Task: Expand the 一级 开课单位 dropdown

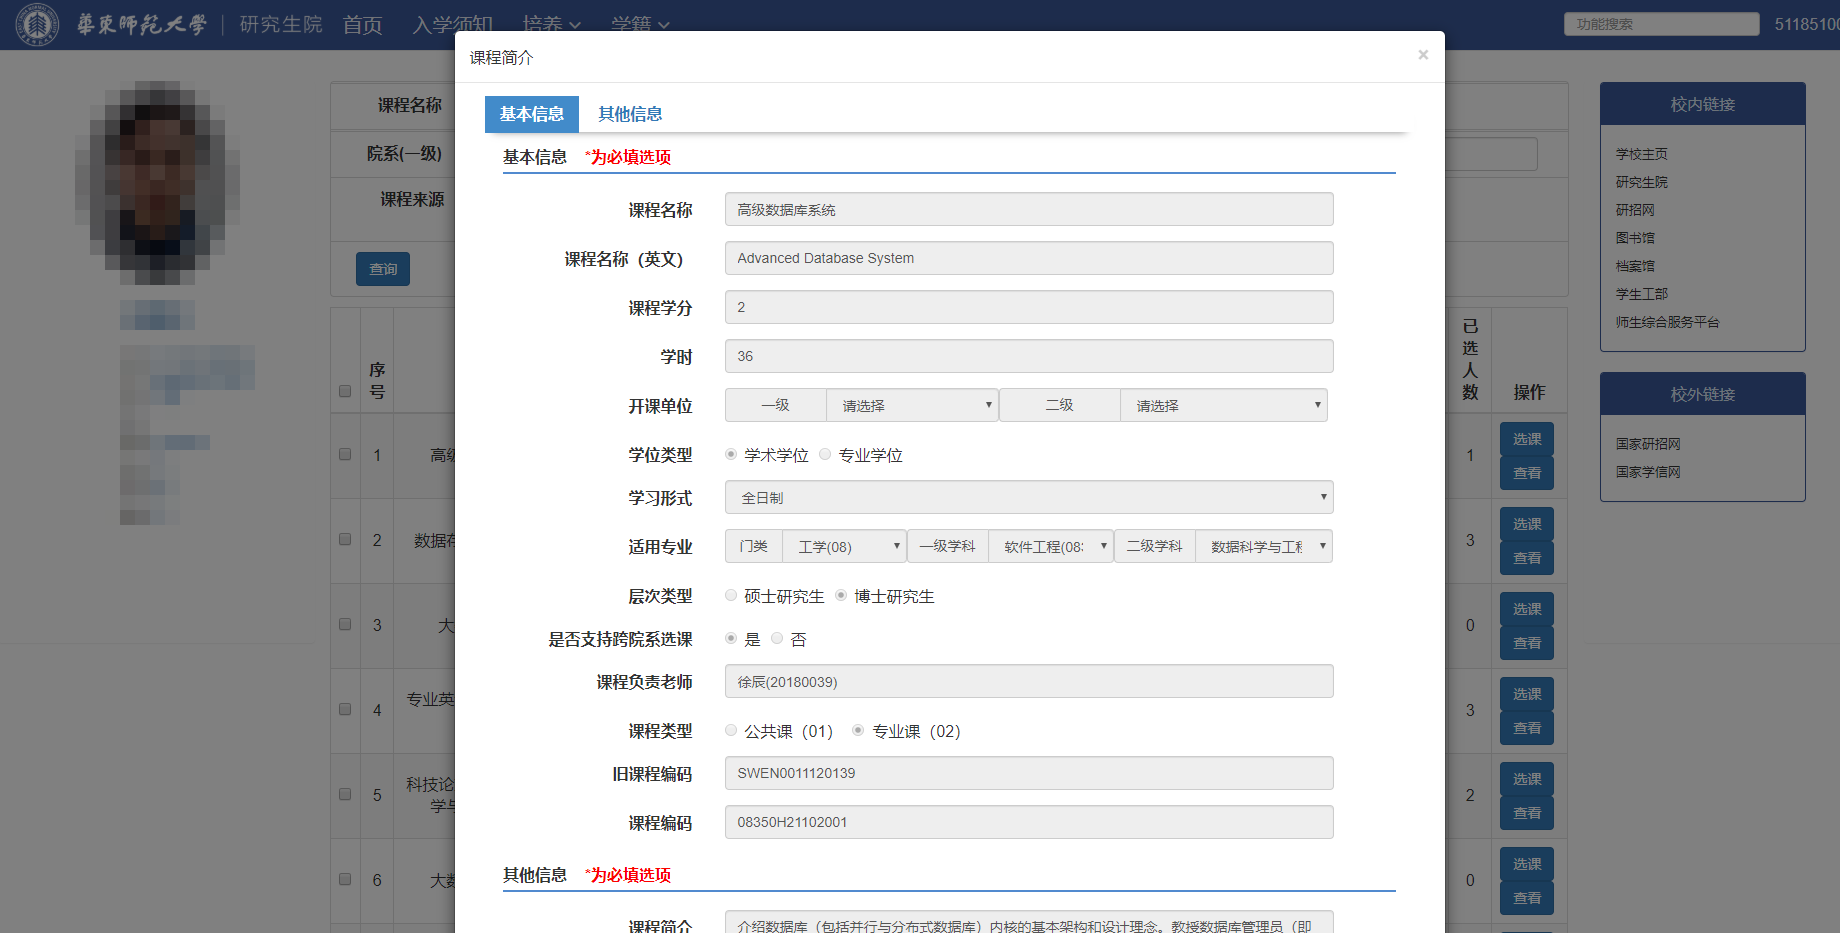Action: tap(911, 405)
